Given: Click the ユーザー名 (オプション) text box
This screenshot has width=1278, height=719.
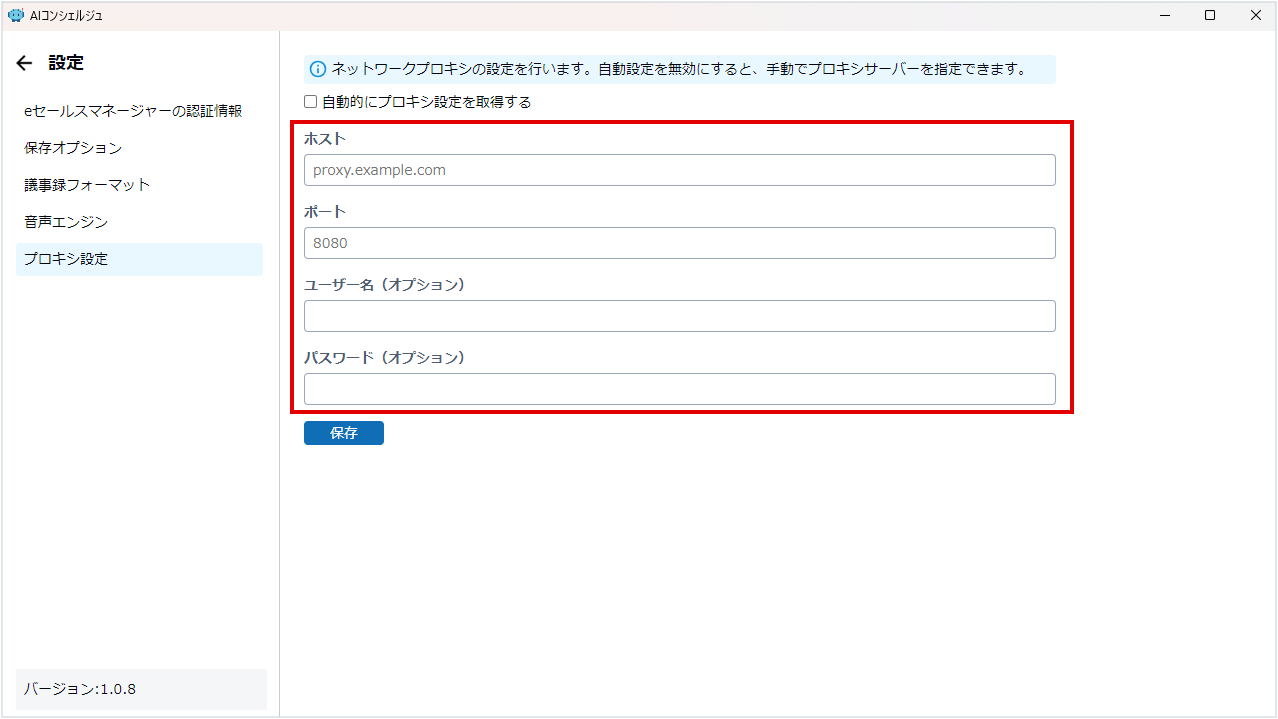Looking at the screenshot, I should tap(679, 316).
